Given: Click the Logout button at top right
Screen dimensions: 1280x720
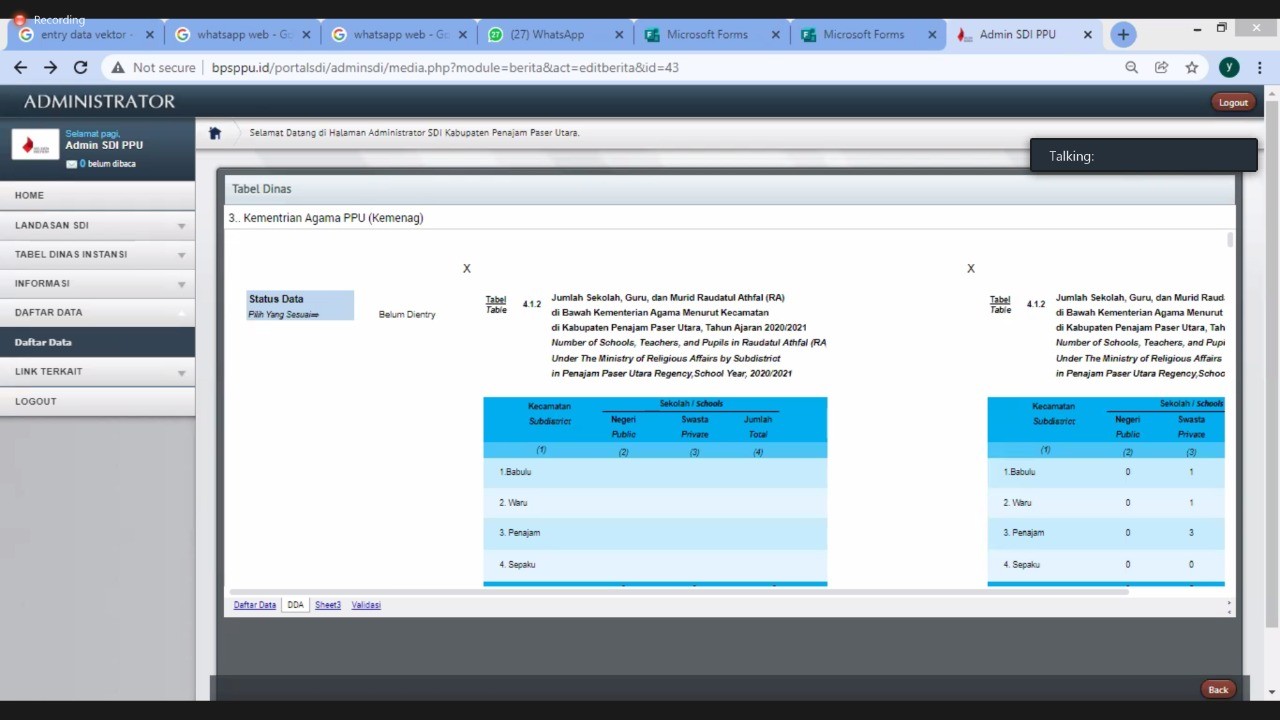Looking at the screenshot, I should 1232,102.
